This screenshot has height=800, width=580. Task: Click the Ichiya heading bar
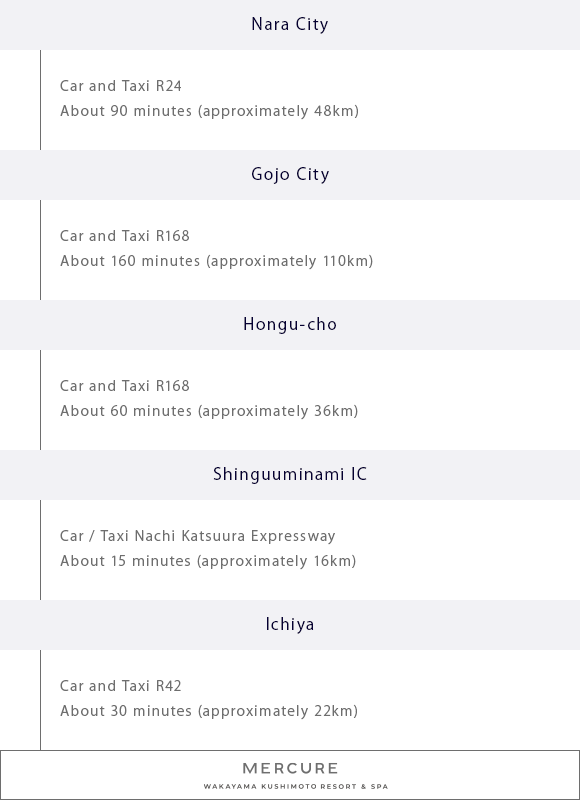click(290, 624)
